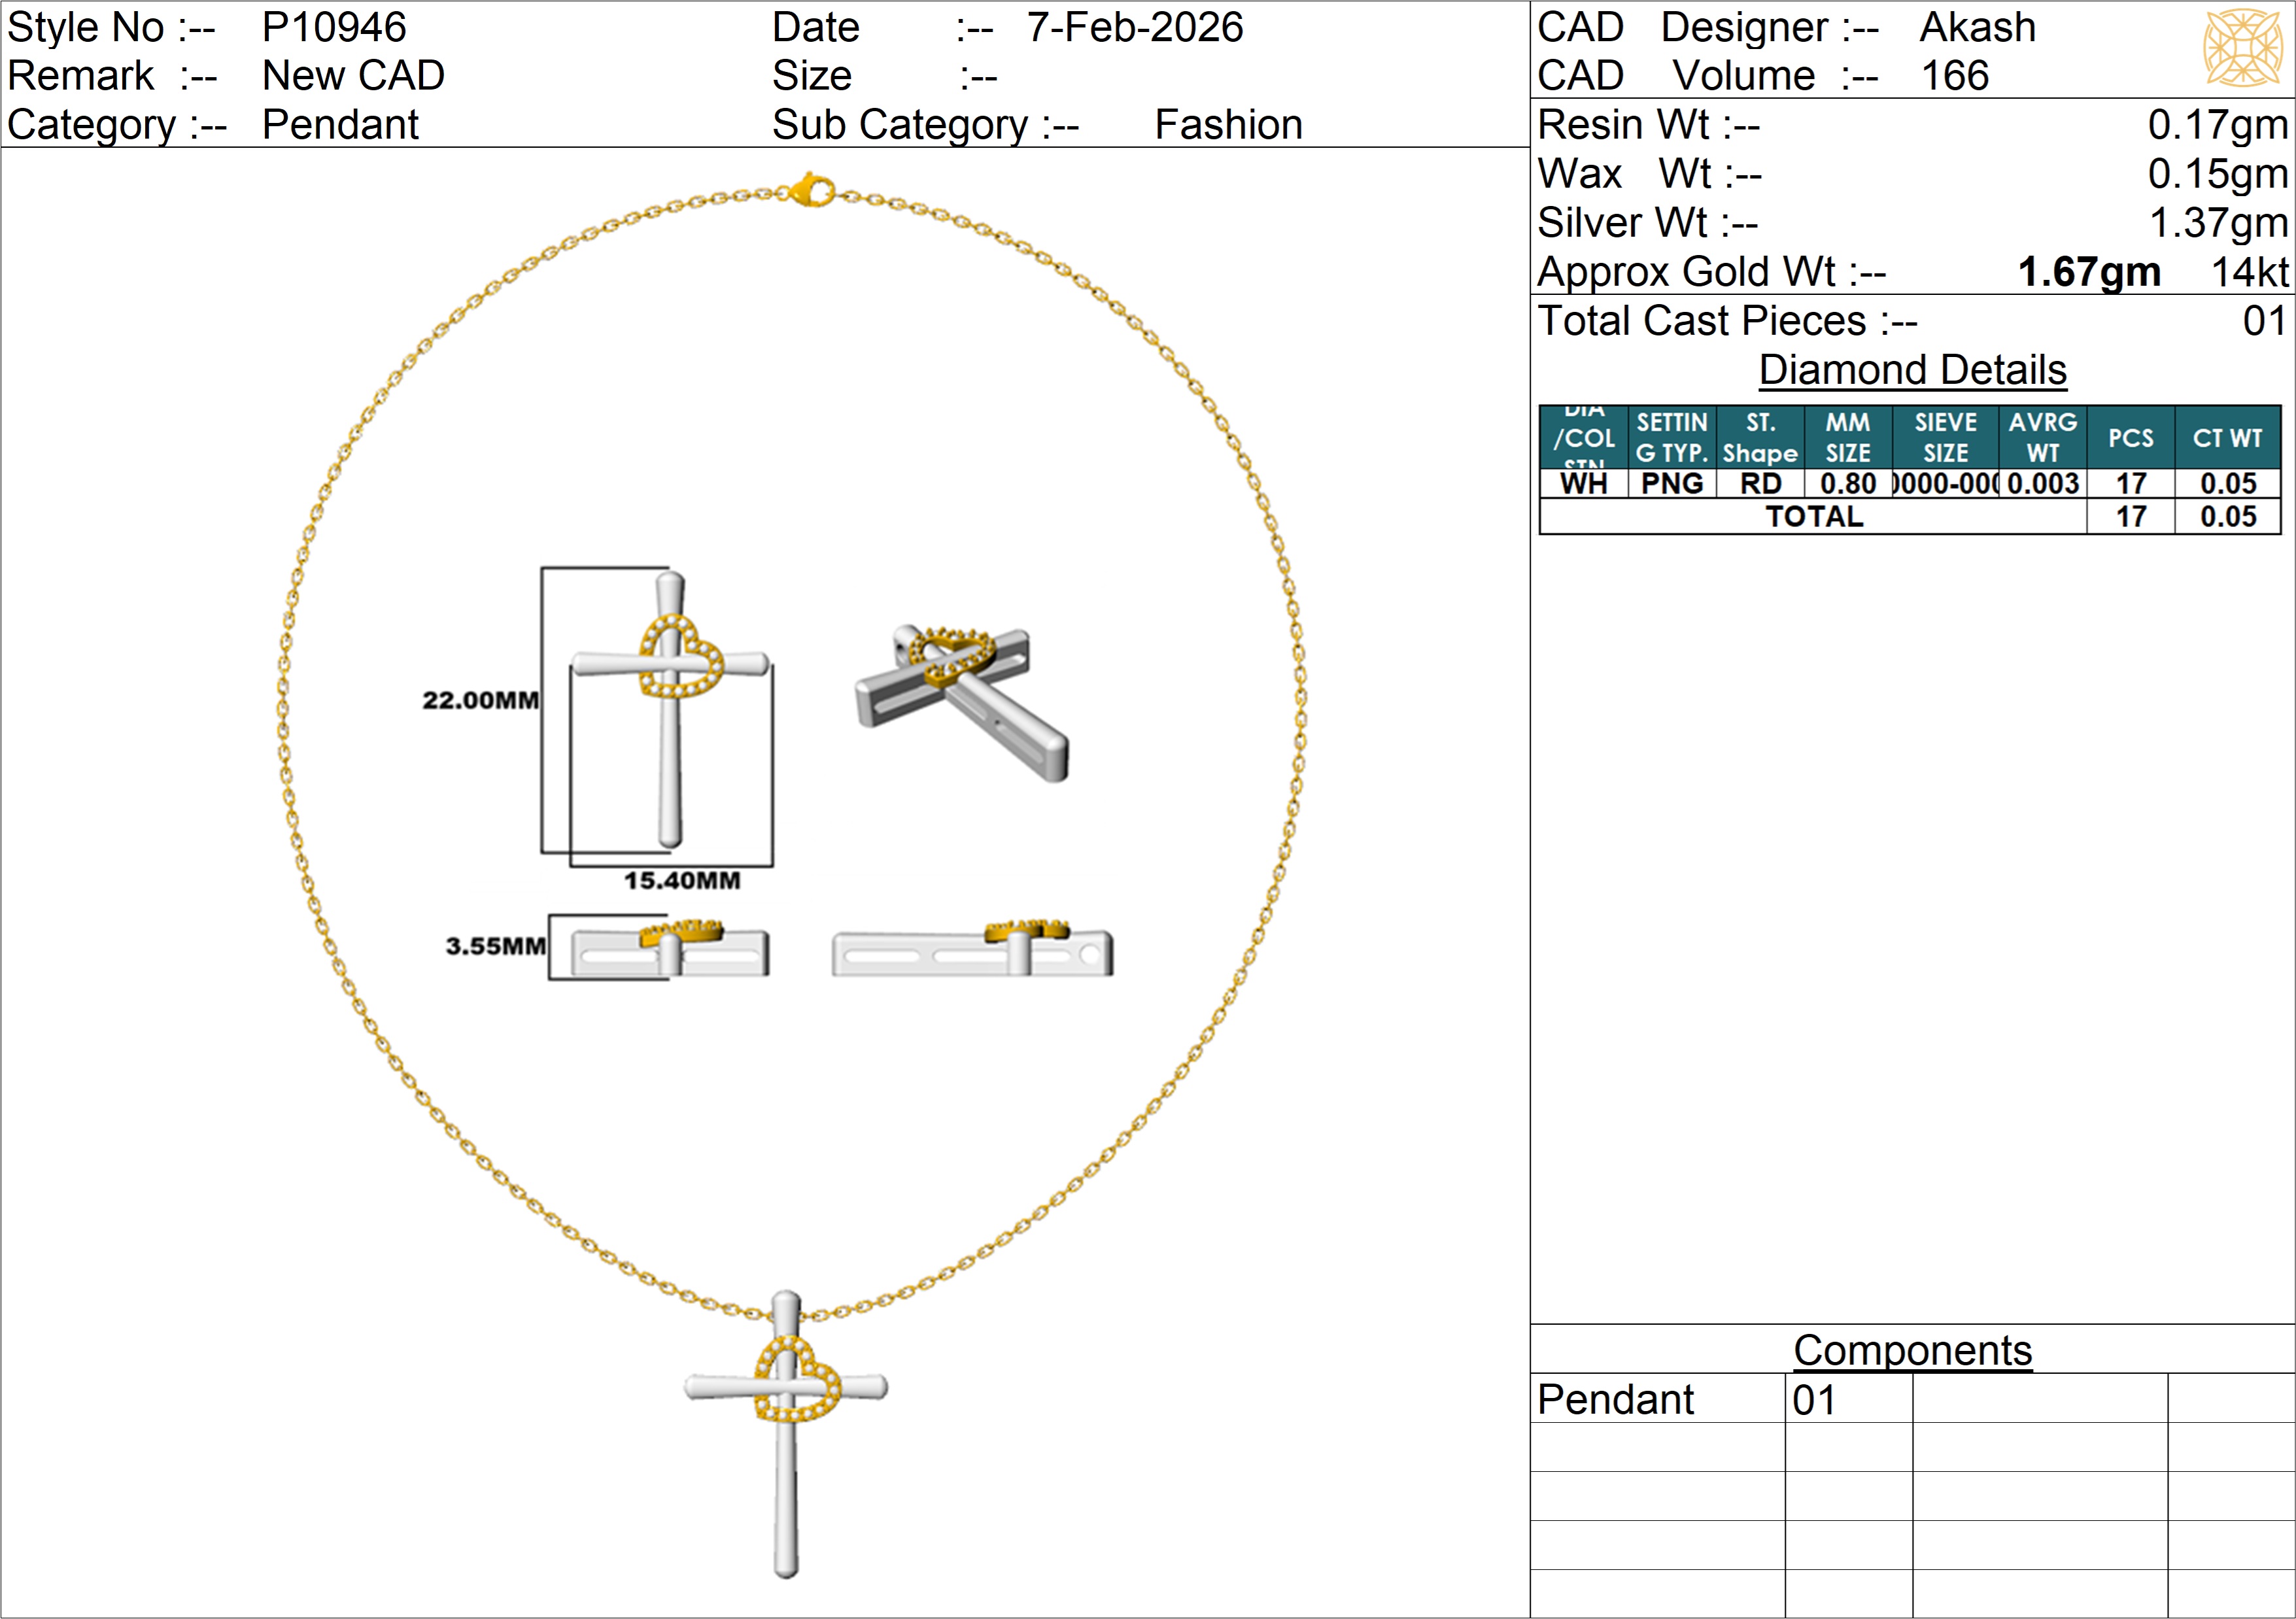
Task: Click the Pendant component row cell
Action: click(1615, 1399)
